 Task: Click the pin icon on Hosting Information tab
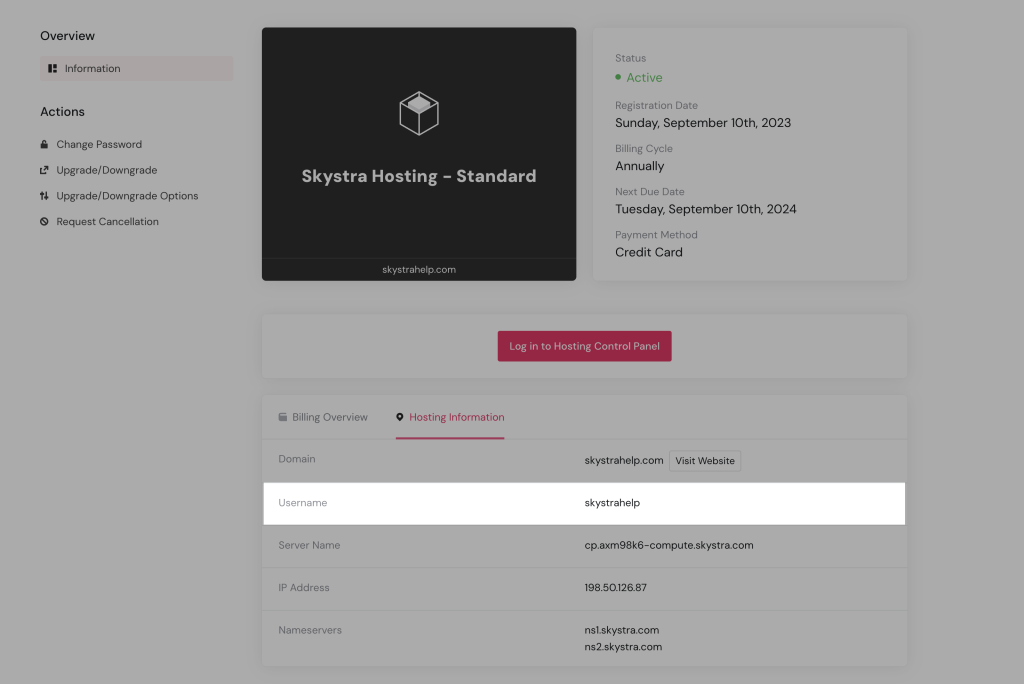[x=400, y=417]
